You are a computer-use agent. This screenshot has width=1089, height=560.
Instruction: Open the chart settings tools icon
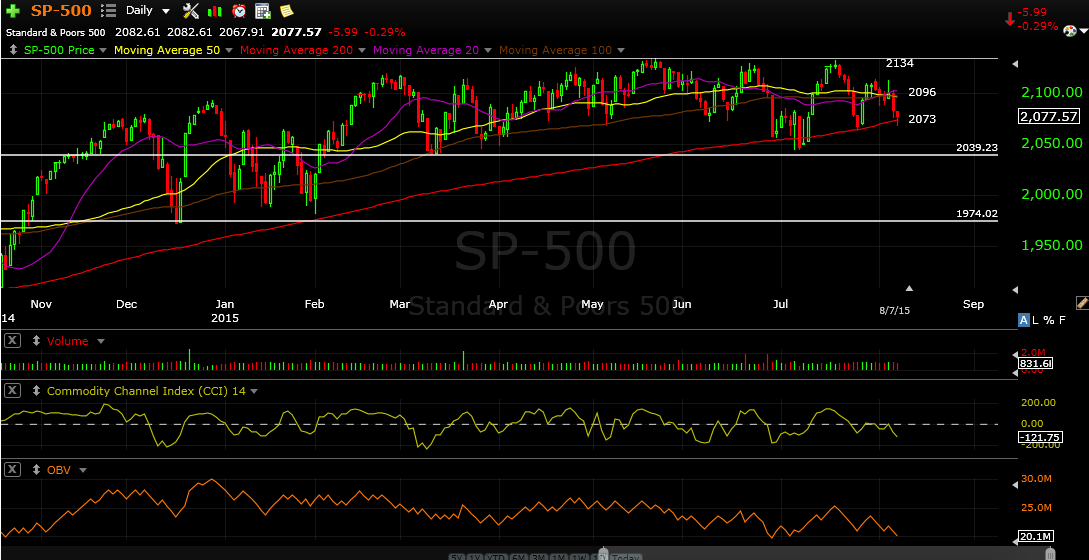click(x=190, y=10)
